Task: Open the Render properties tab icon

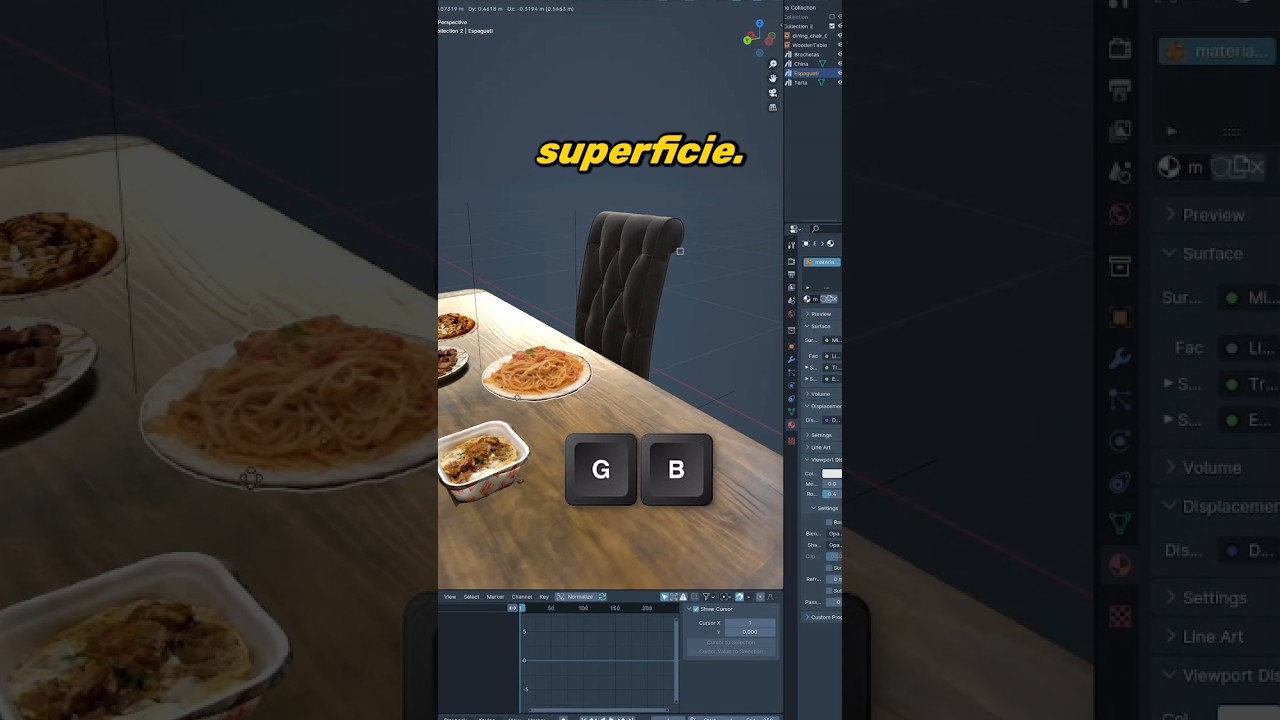Action: pos(791,262)
